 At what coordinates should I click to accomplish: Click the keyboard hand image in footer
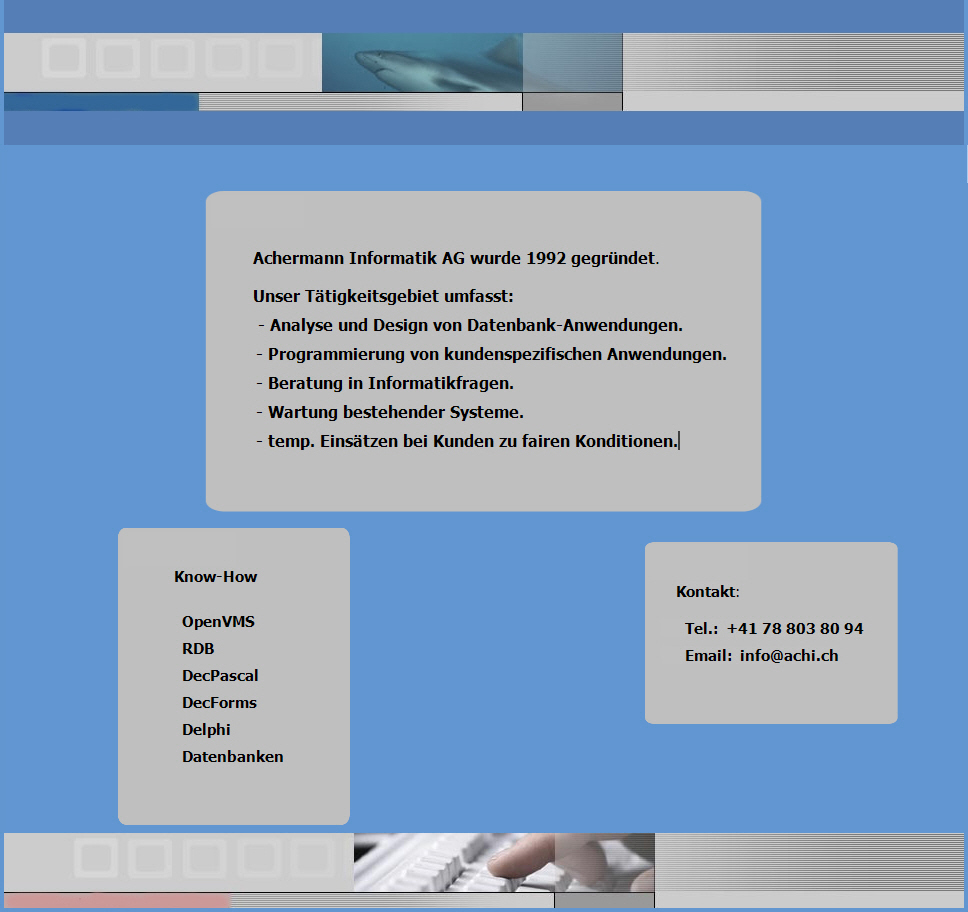point(503,861)
